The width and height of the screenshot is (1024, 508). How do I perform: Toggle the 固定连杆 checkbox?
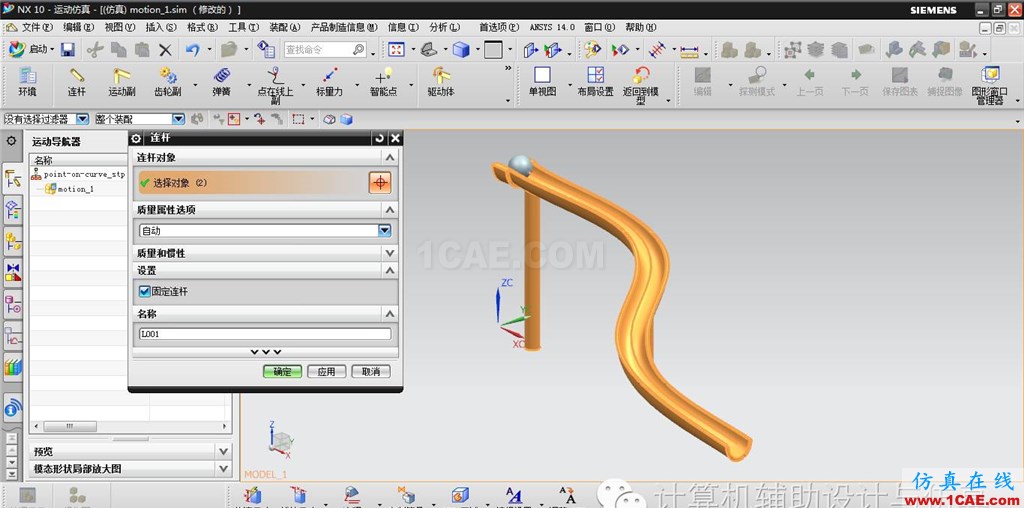click(x=145, y=291)
